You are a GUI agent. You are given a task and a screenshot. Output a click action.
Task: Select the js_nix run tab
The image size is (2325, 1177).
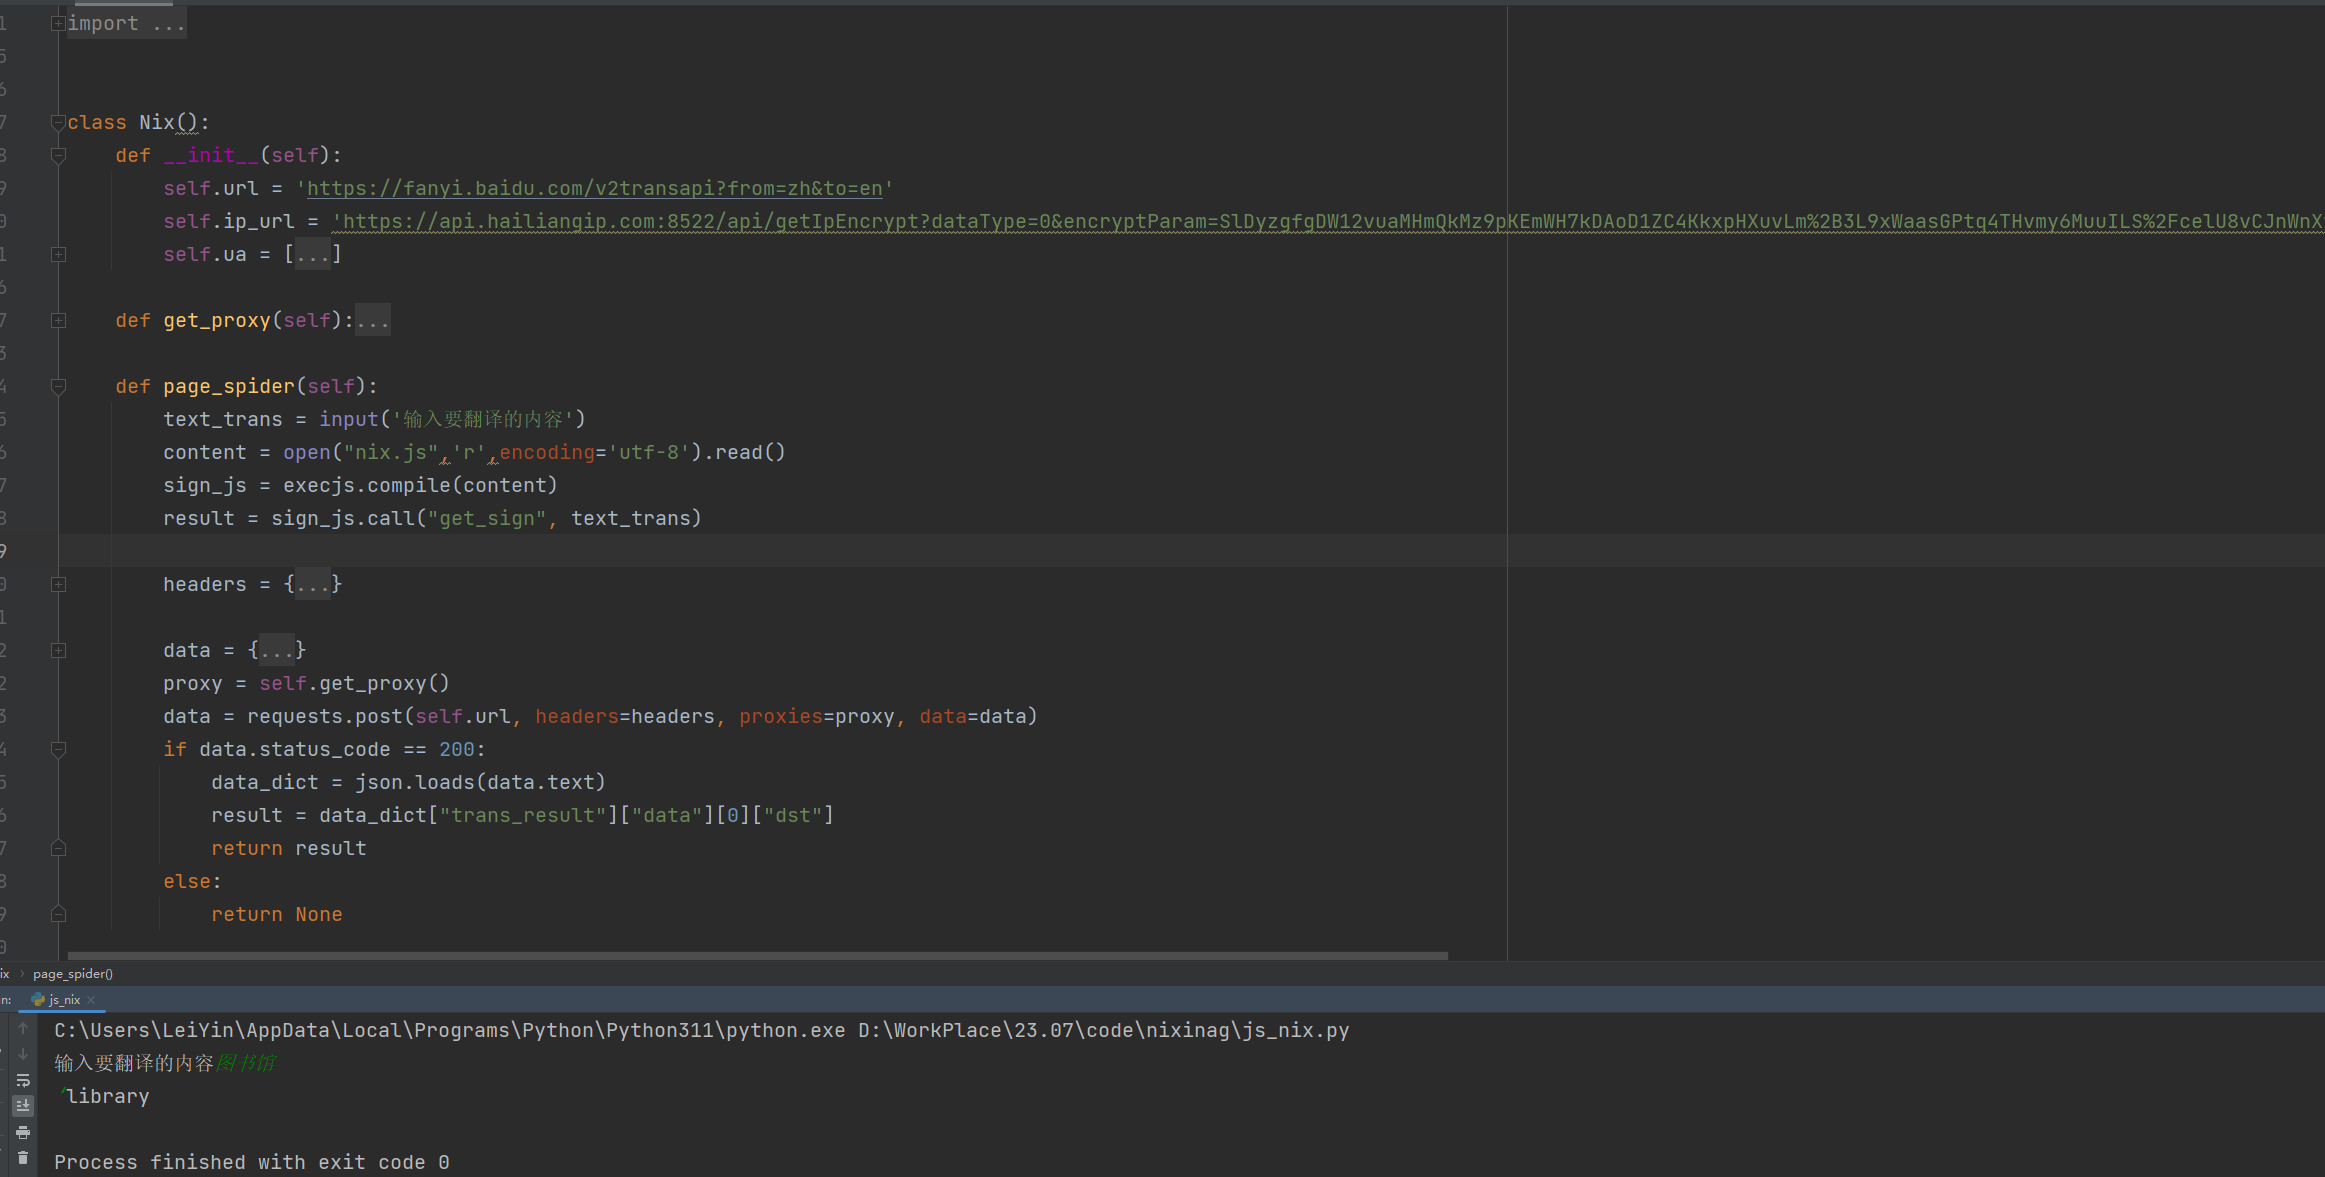(x=64, y=1000)
